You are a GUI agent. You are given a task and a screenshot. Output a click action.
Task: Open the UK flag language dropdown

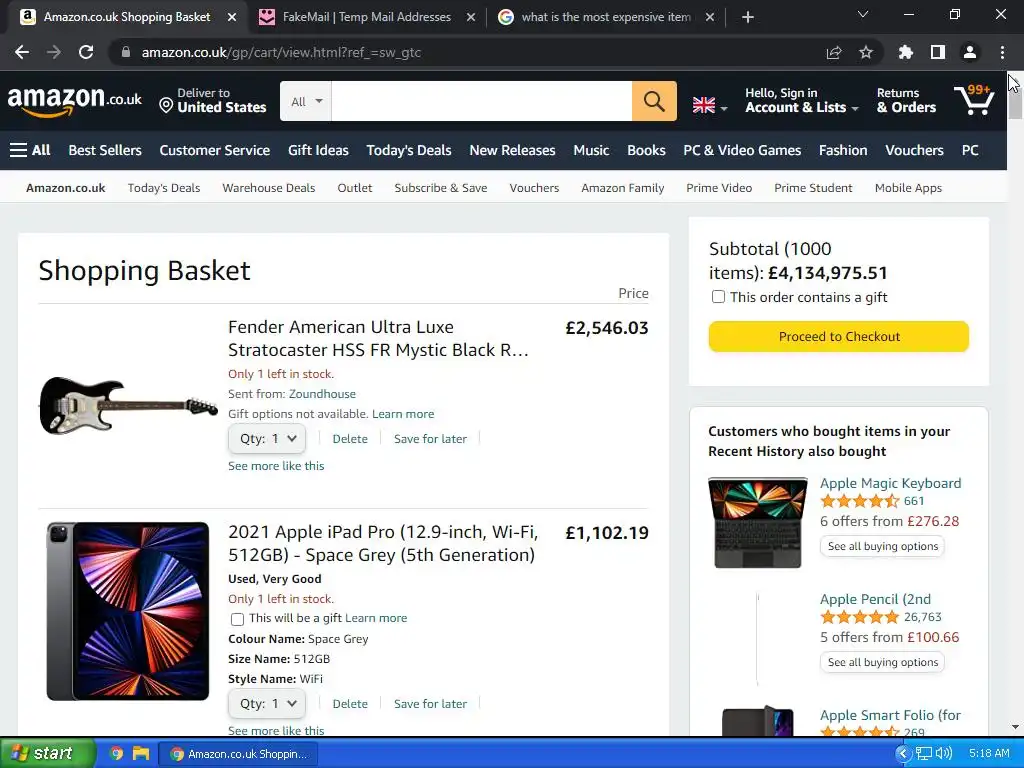[709, 104]
